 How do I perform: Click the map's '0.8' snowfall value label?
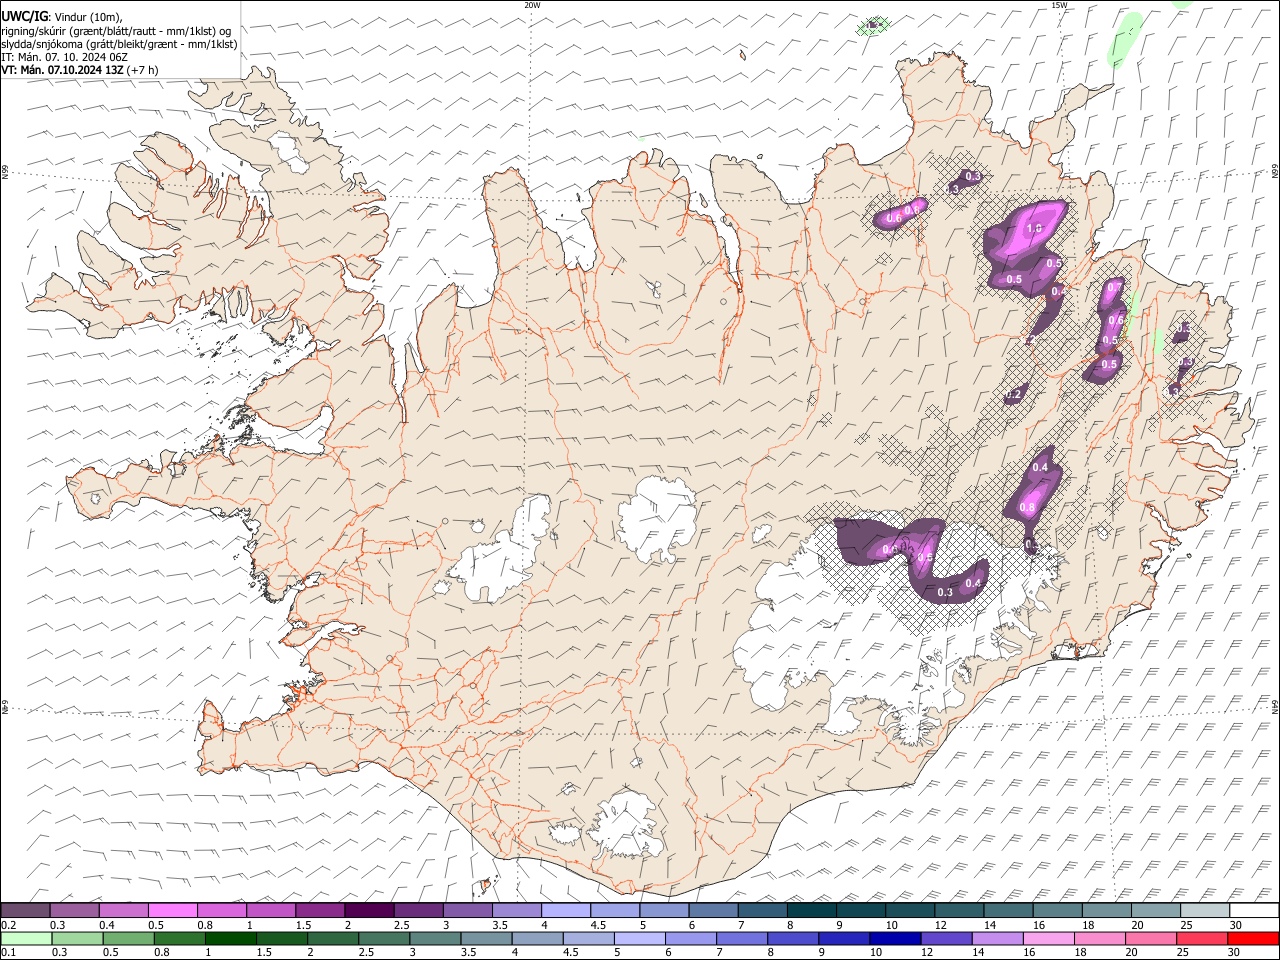[1027, 508]
